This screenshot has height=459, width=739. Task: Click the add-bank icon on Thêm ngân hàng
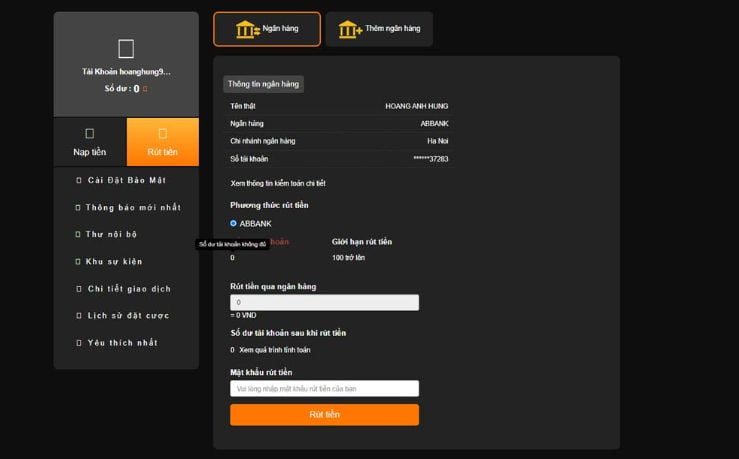[x=350, y=29]
